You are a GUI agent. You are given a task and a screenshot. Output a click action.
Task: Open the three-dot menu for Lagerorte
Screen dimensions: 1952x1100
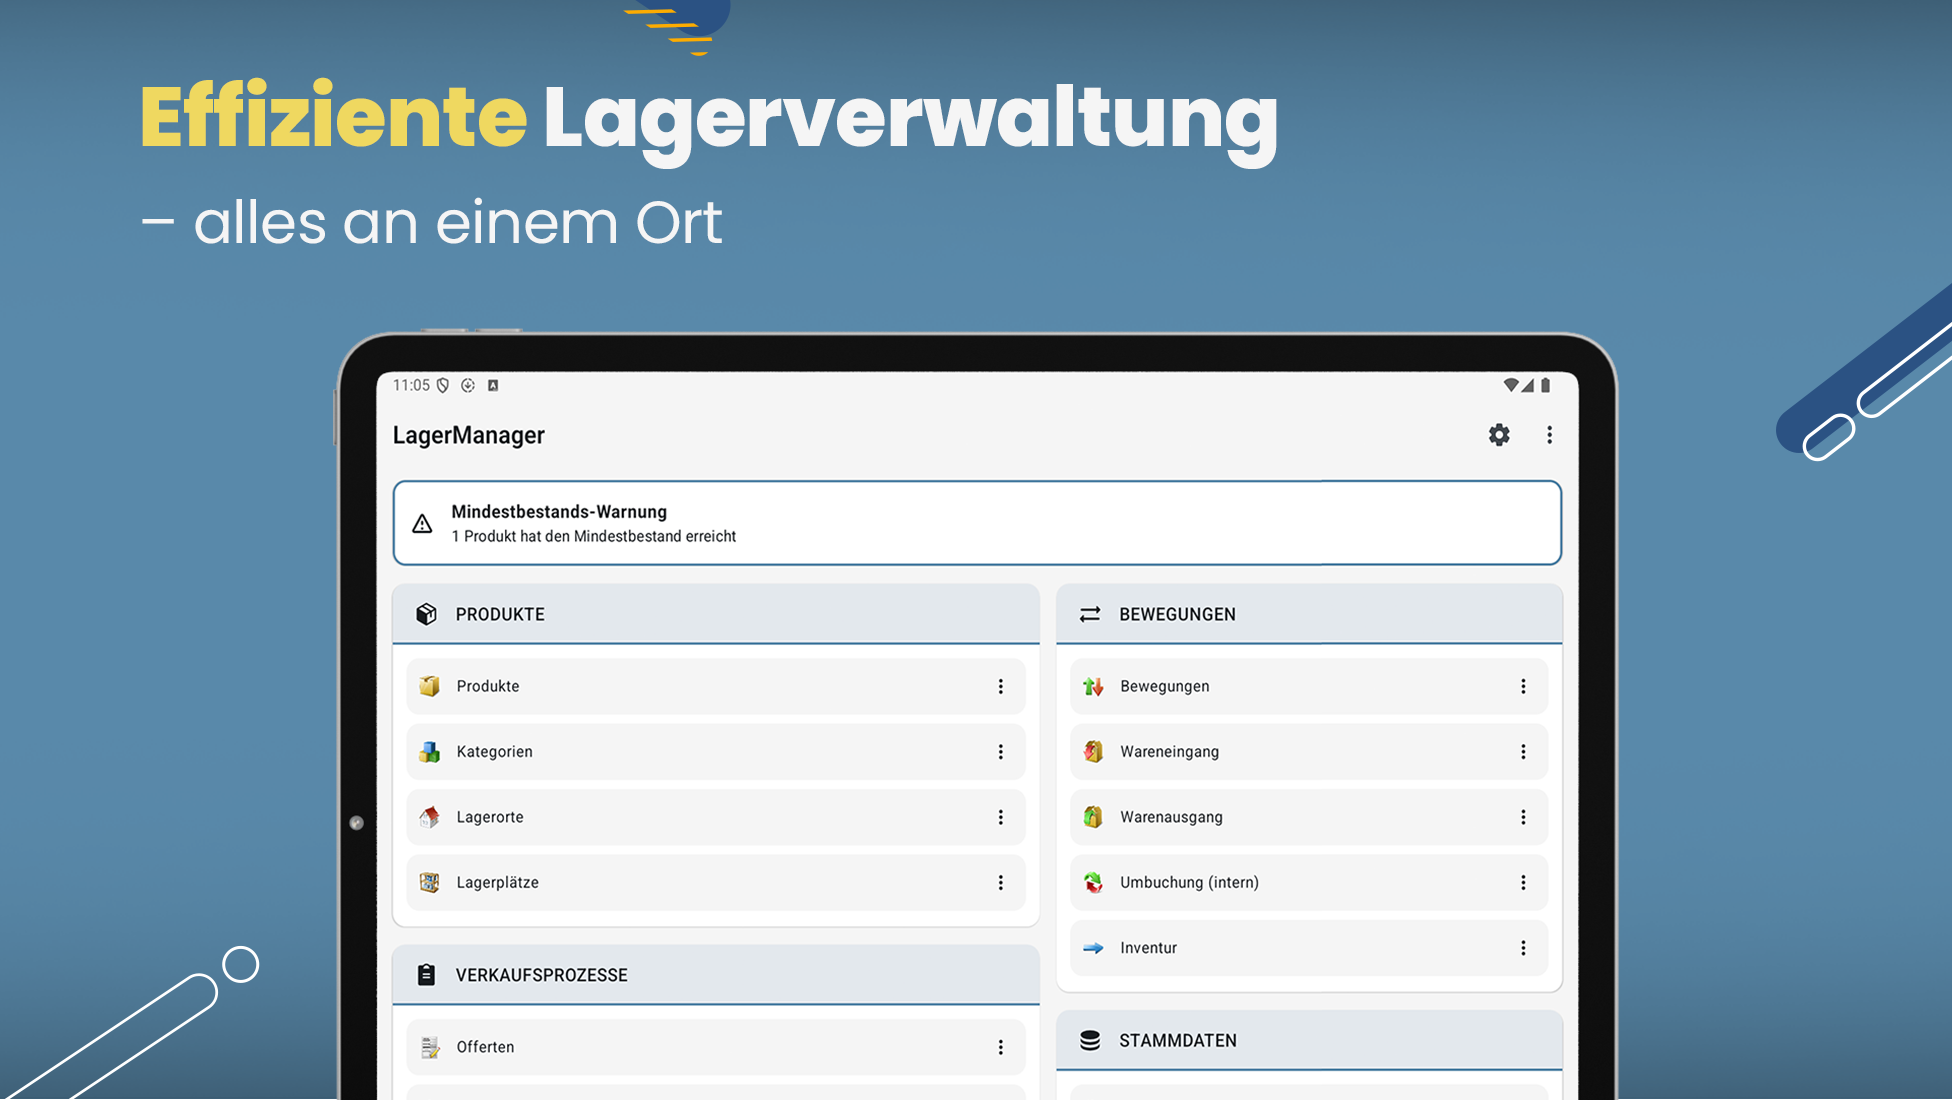1000,817
